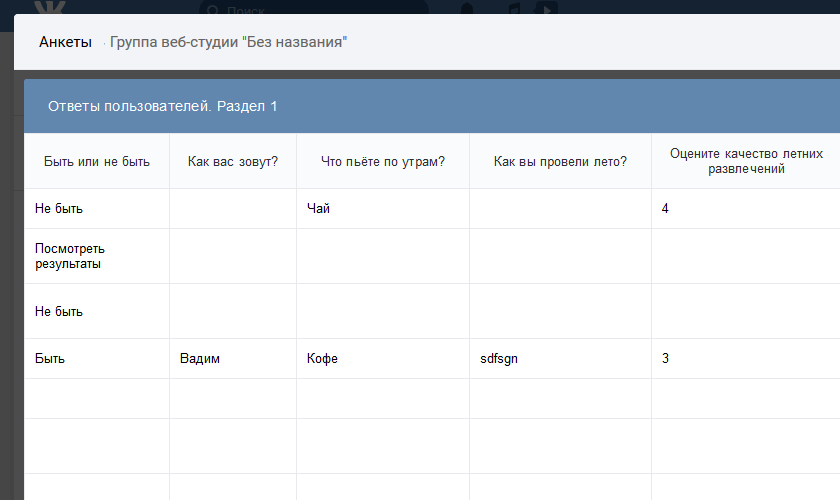The height and width of the screenshot is (500, 840).
Task: Select the Вадим name cell
Action: 232,359
